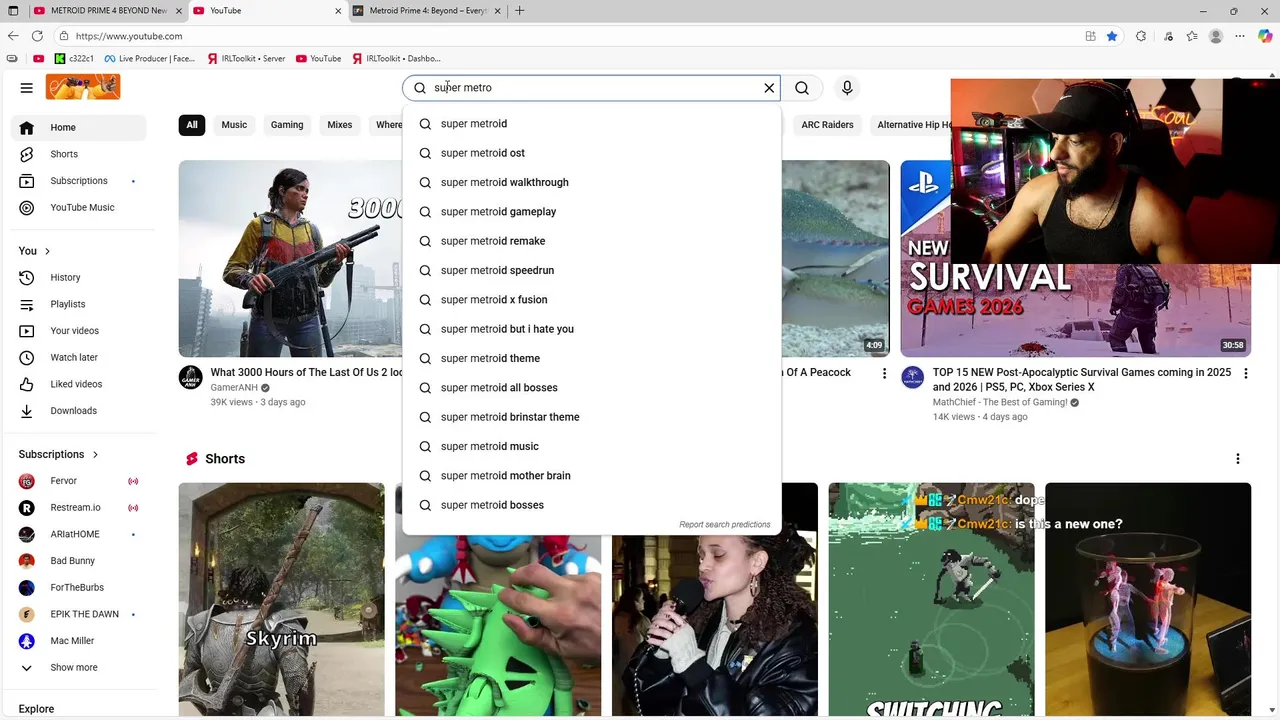Select 'super metroid mother brain' suggestion
The height and width of the screenshot is (720, 1280).
point(592,476)
